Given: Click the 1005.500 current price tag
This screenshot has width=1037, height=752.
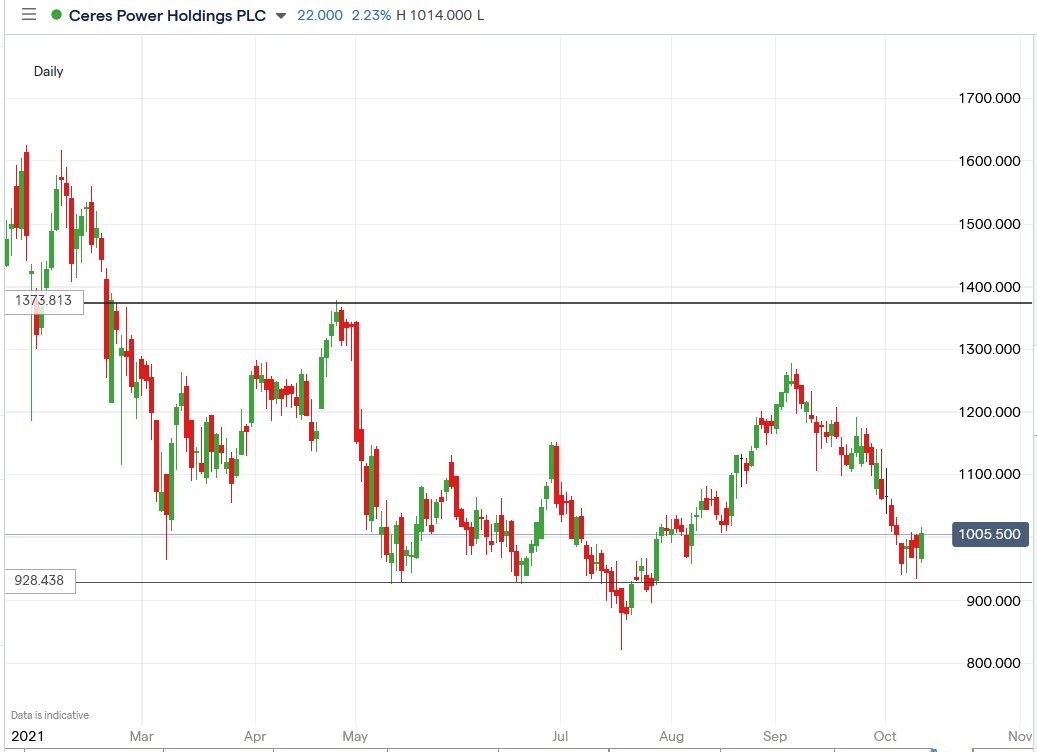Looking at the screenshot, I should [990, 535].
